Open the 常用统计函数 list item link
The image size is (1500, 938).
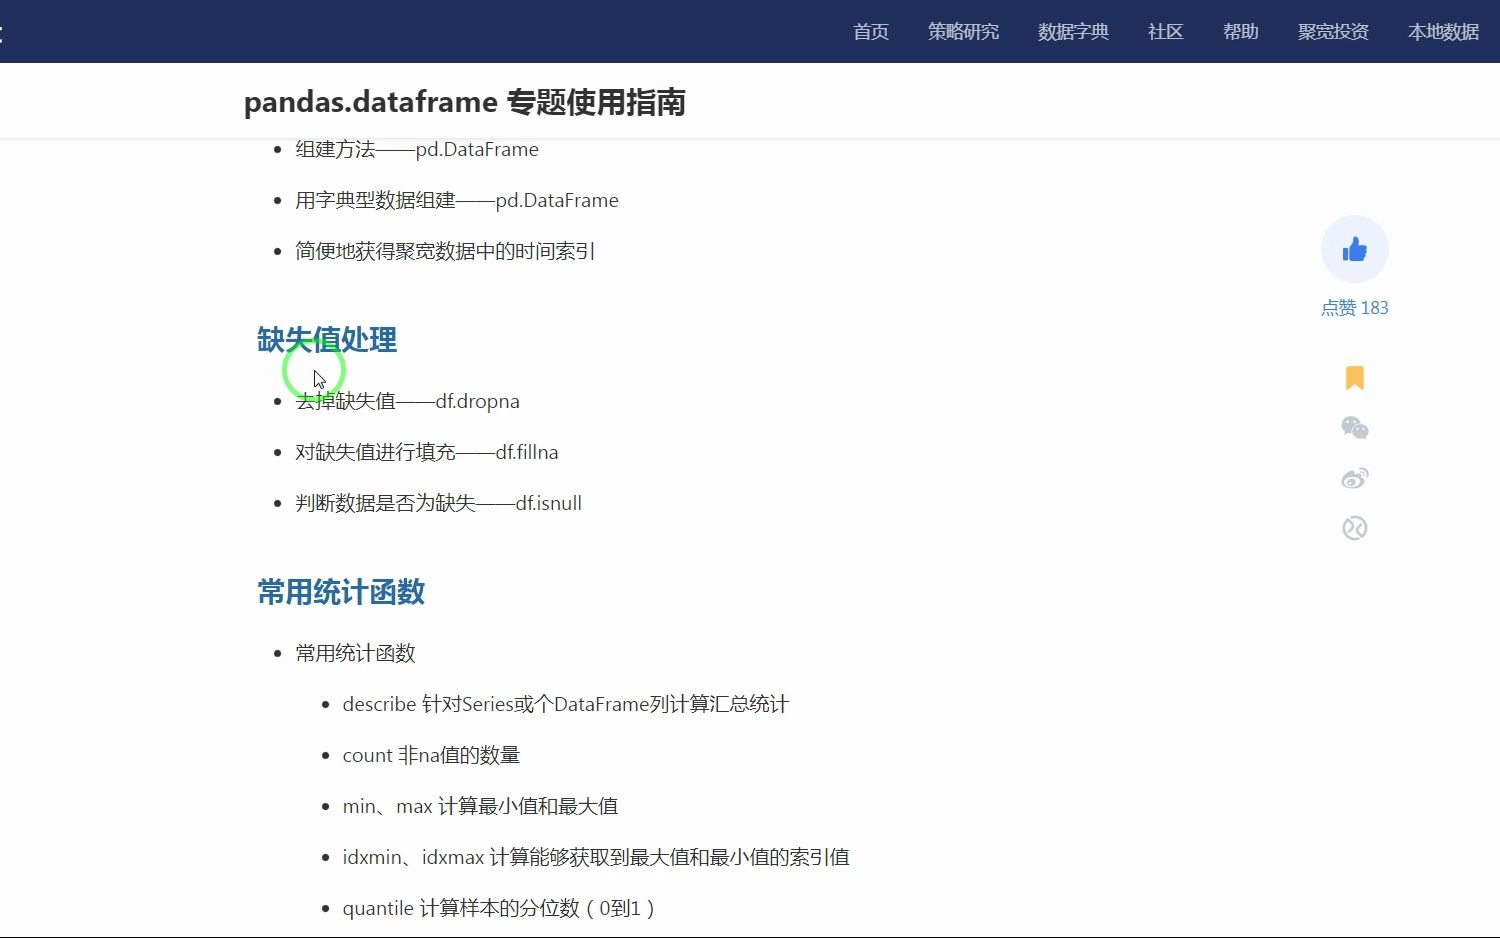[x=355, y=653]
